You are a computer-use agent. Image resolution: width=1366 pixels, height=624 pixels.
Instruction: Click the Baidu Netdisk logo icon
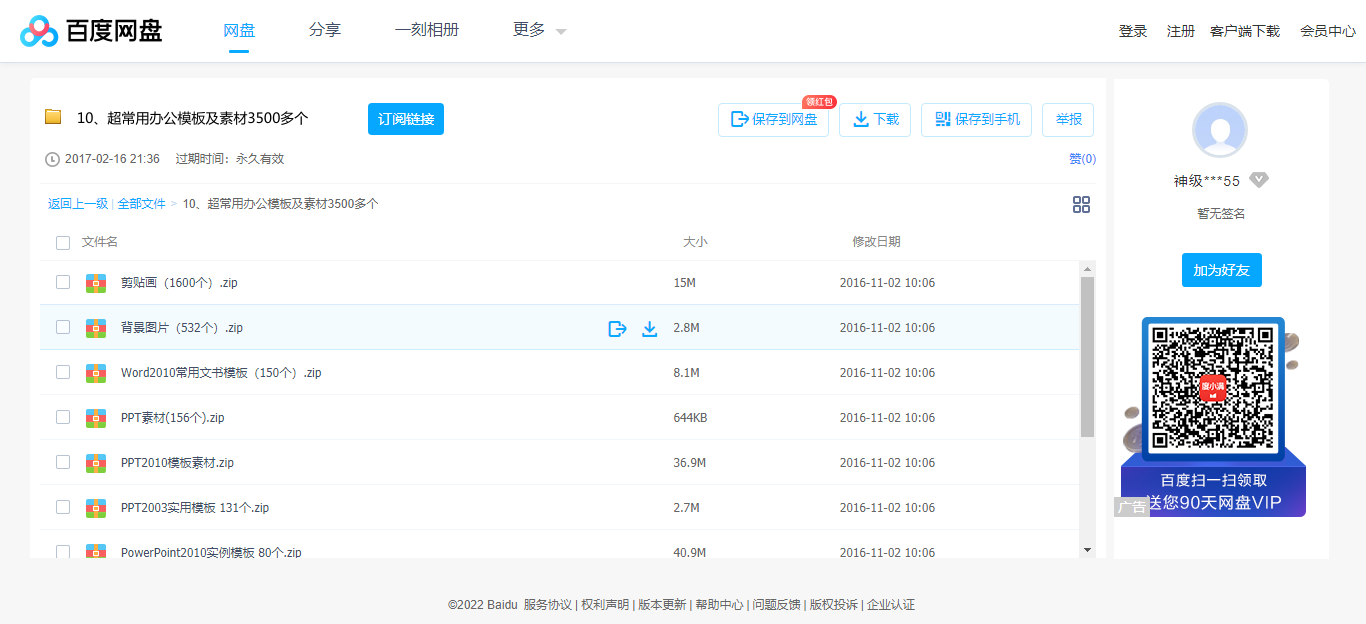(38, 30)
